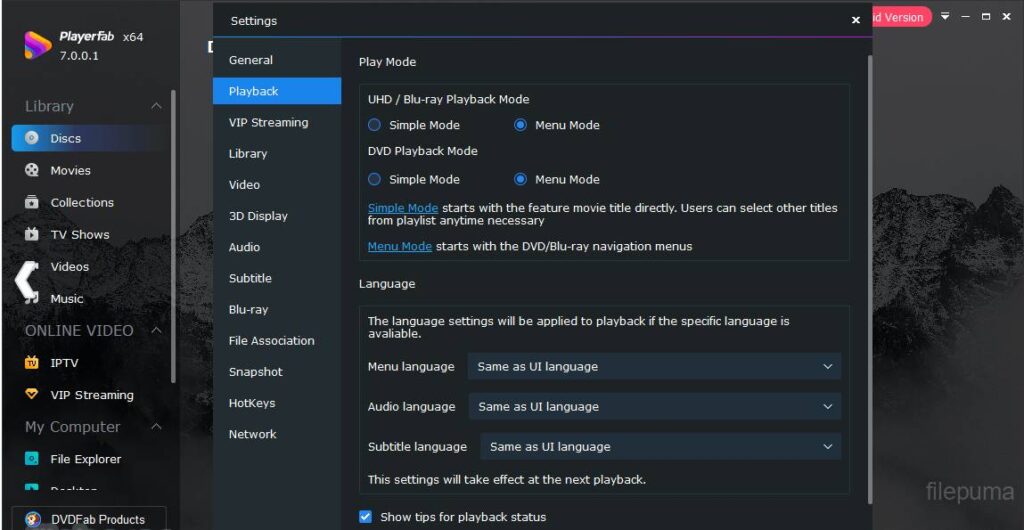Click the Movies film reel icon
Screen dimensions: 1024x530
click(x=31, y=170)
